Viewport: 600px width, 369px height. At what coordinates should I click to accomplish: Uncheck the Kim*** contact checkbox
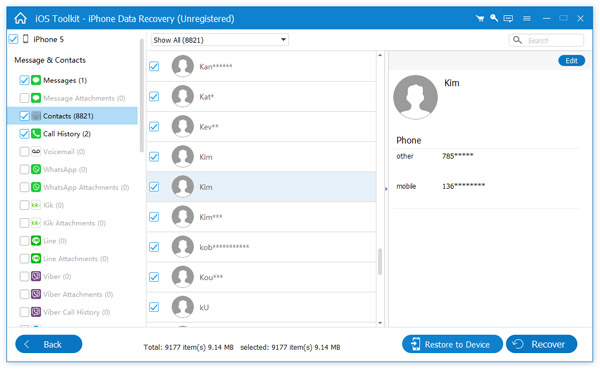(x=154, y=217)
